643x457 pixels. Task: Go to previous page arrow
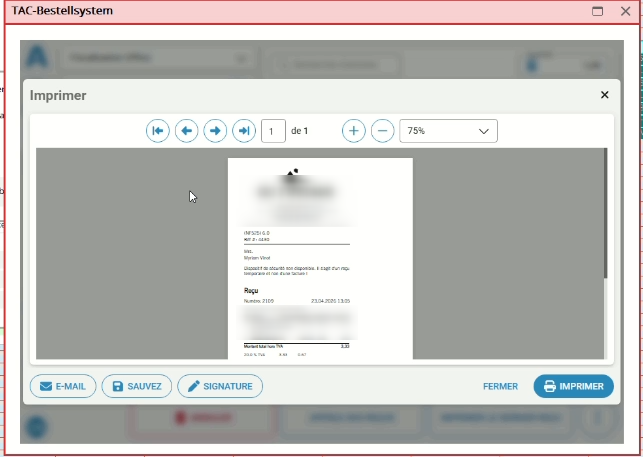click(186, 131)
